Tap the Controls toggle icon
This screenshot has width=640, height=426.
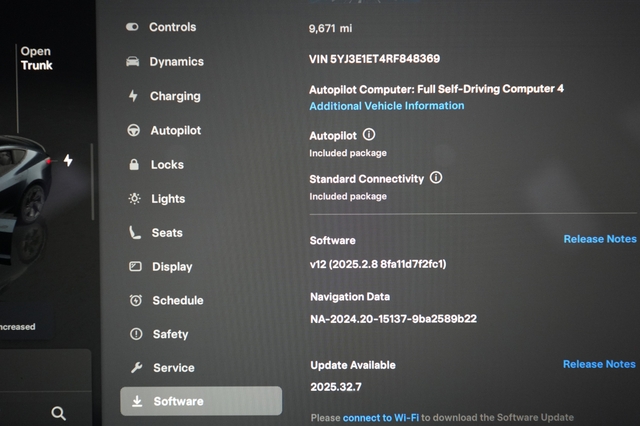pyautogui.click(x=132, y=27)
